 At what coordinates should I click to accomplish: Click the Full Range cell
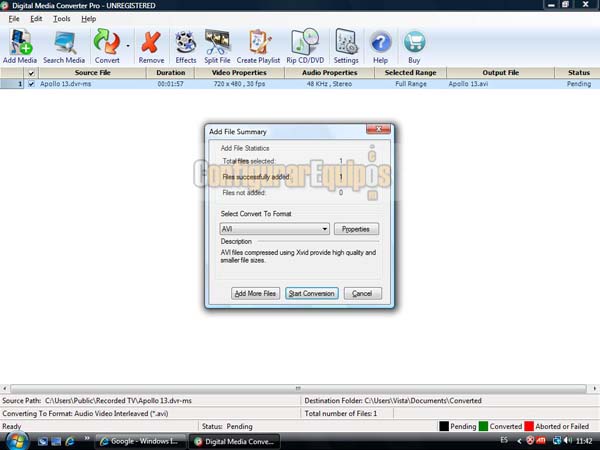[411, 84]
